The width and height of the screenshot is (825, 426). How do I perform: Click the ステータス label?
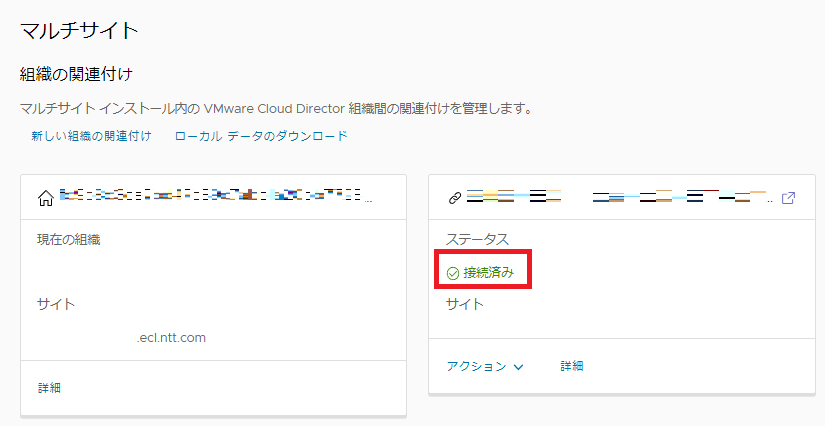point(477,239)
